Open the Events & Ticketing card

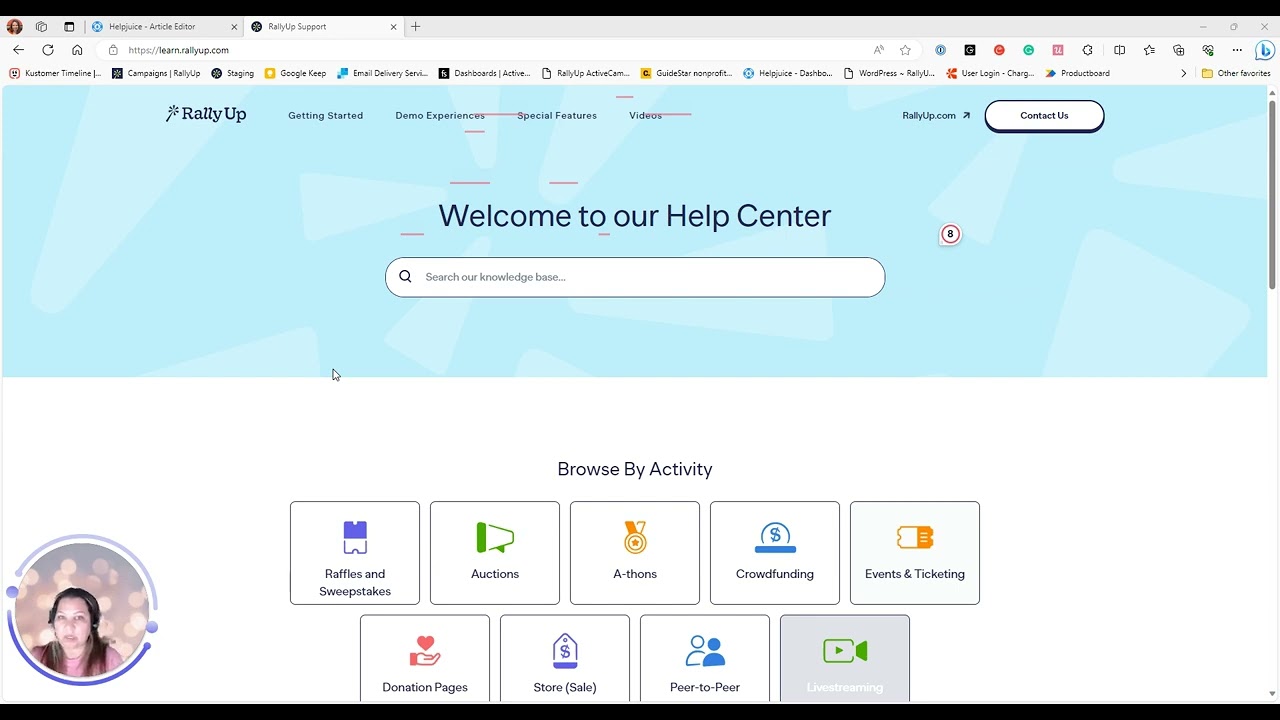coord(915,553)
